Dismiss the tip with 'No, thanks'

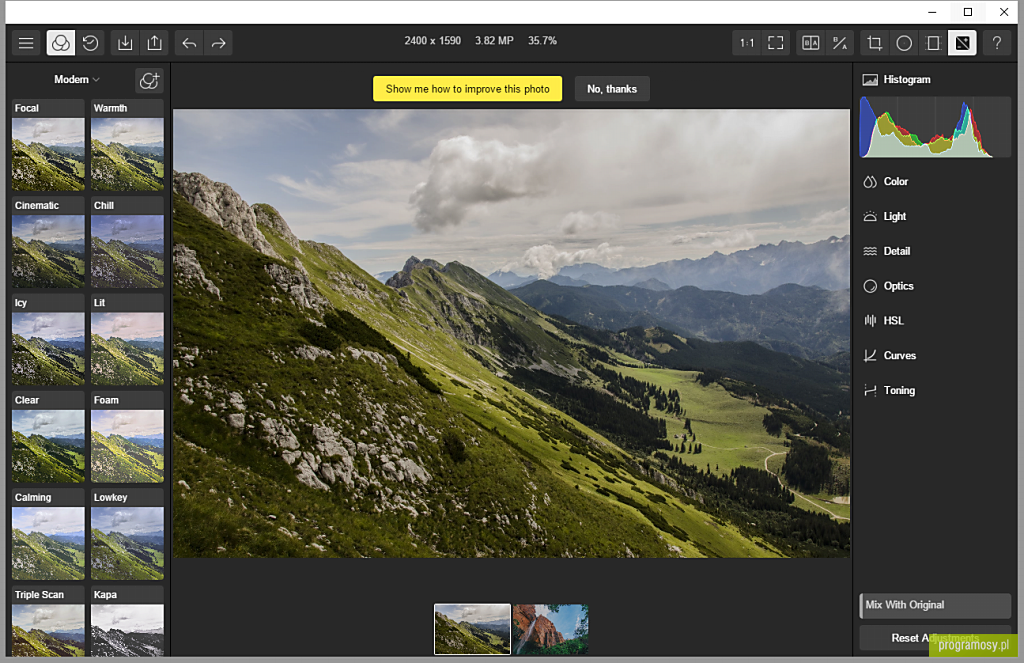pos(612,89)
